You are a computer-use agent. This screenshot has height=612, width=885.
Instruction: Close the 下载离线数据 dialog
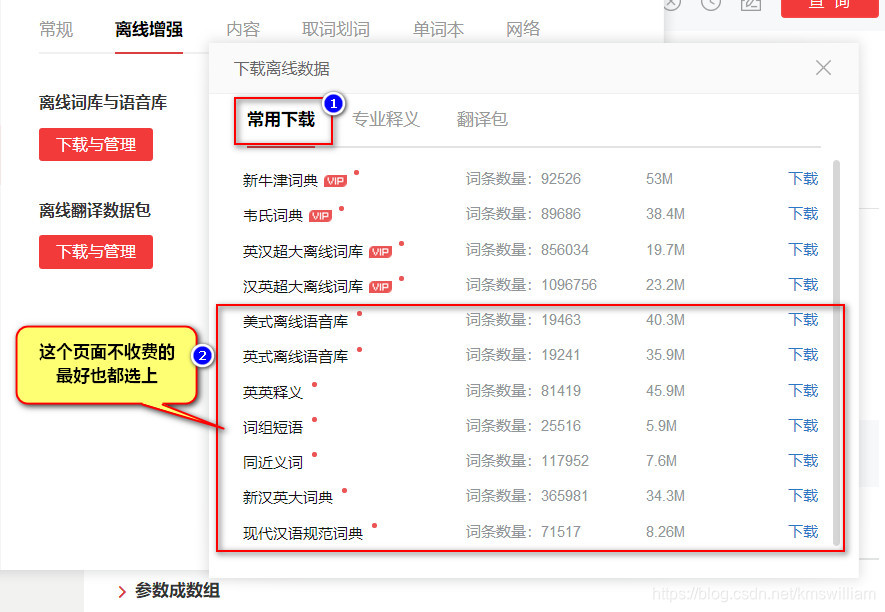[x=823, y=68]
